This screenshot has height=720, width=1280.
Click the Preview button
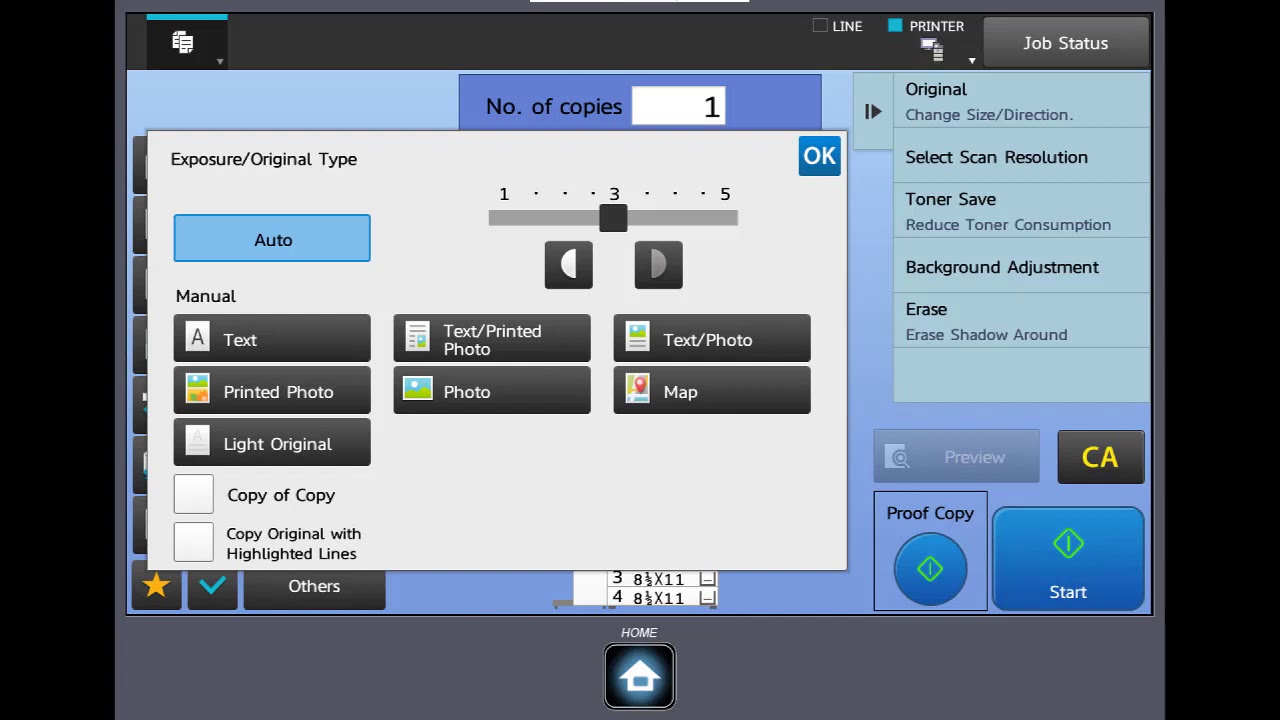click(x=957, y=457)
